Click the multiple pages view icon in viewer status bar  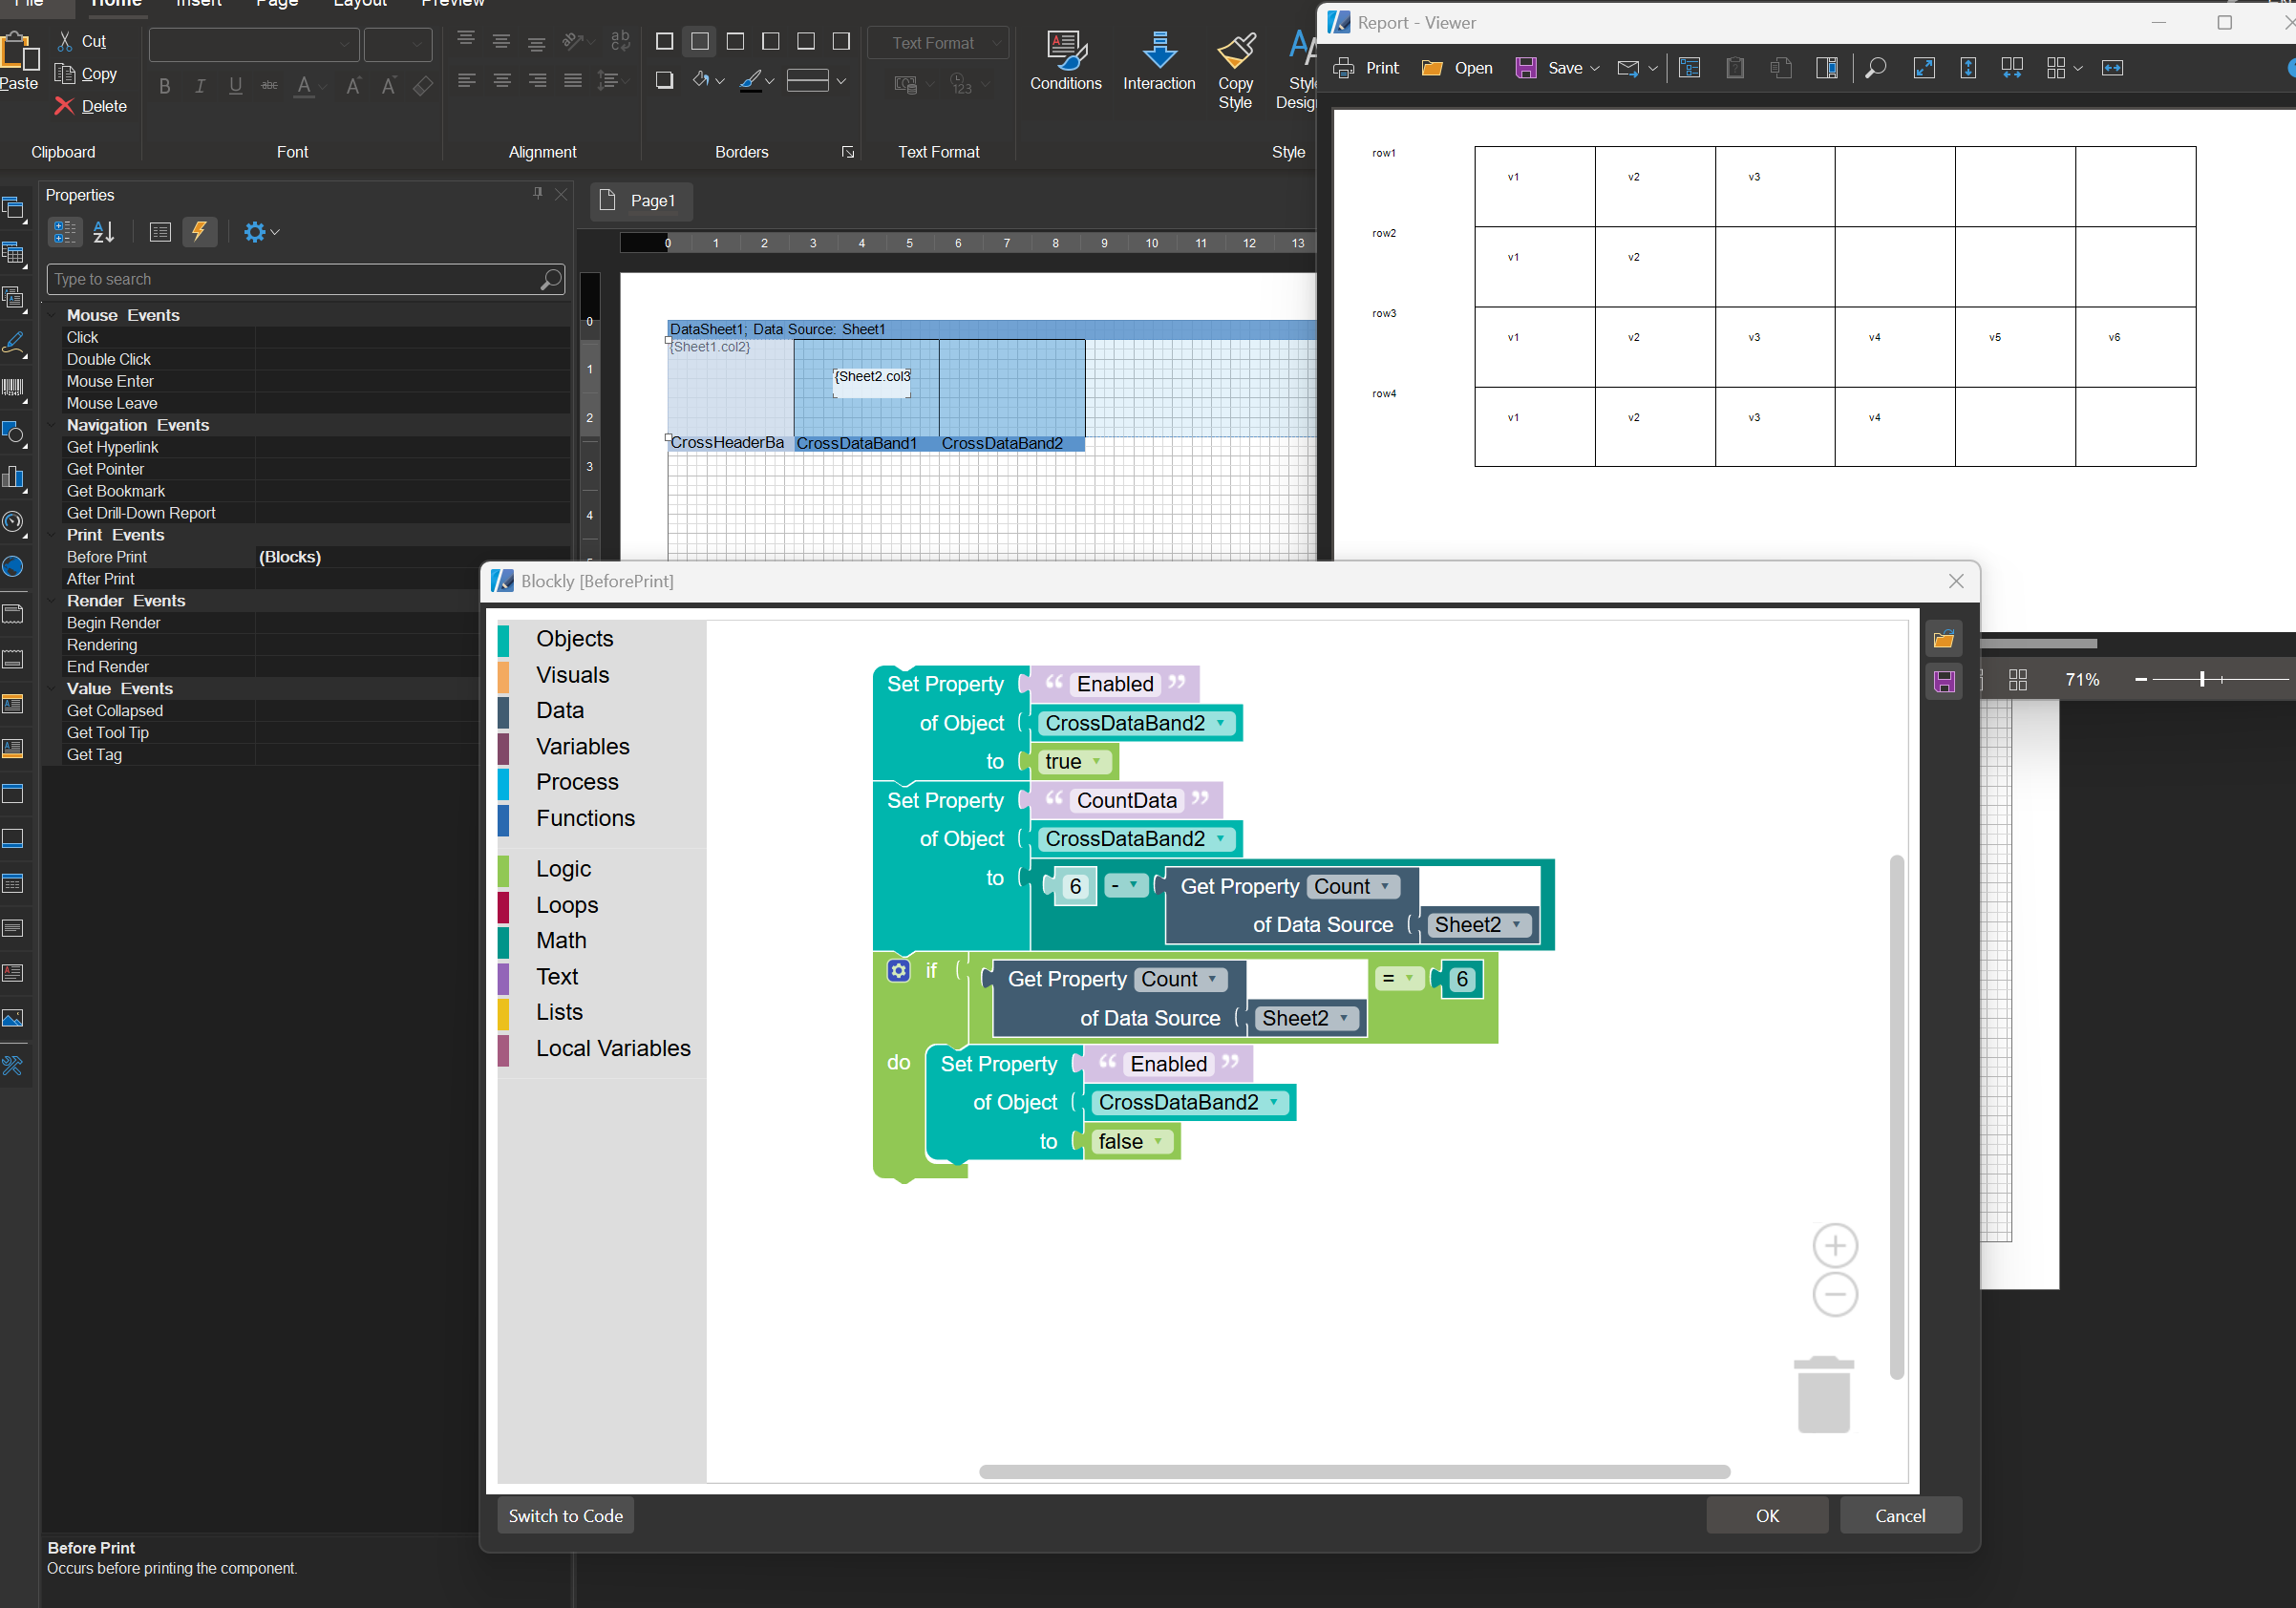pos(2017,680)
